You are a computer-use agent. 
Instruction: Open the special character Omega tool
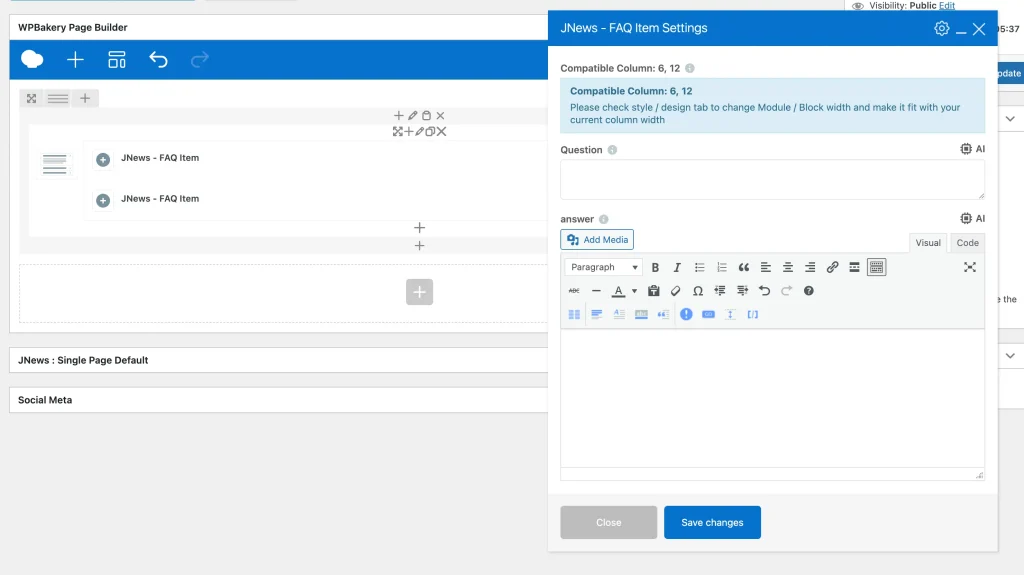coord(698,291)
